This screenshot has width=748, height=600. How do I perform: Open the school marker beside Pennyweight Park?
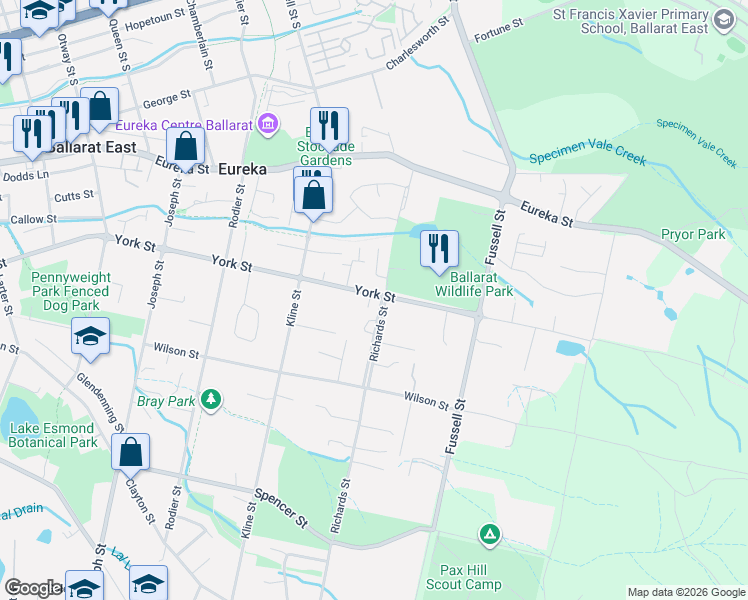pyautogui.click(x=91, y=337)
